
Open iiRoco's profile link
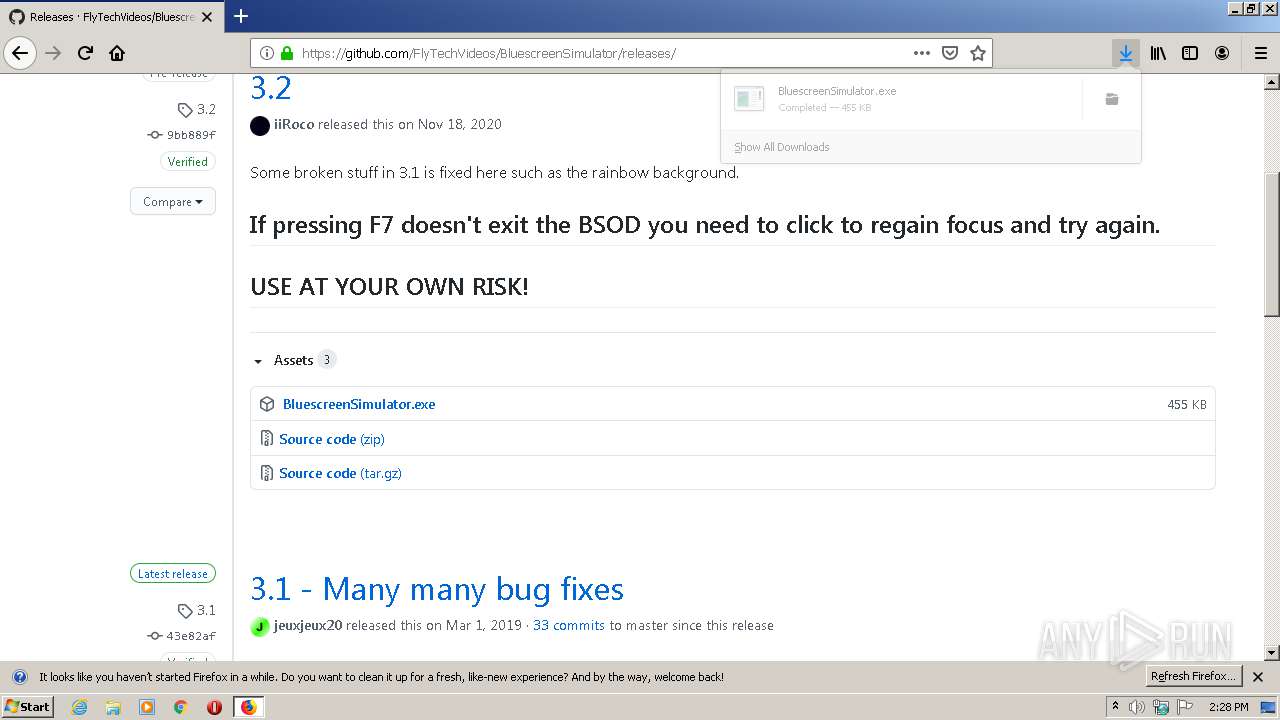click(x=294, y=124)
